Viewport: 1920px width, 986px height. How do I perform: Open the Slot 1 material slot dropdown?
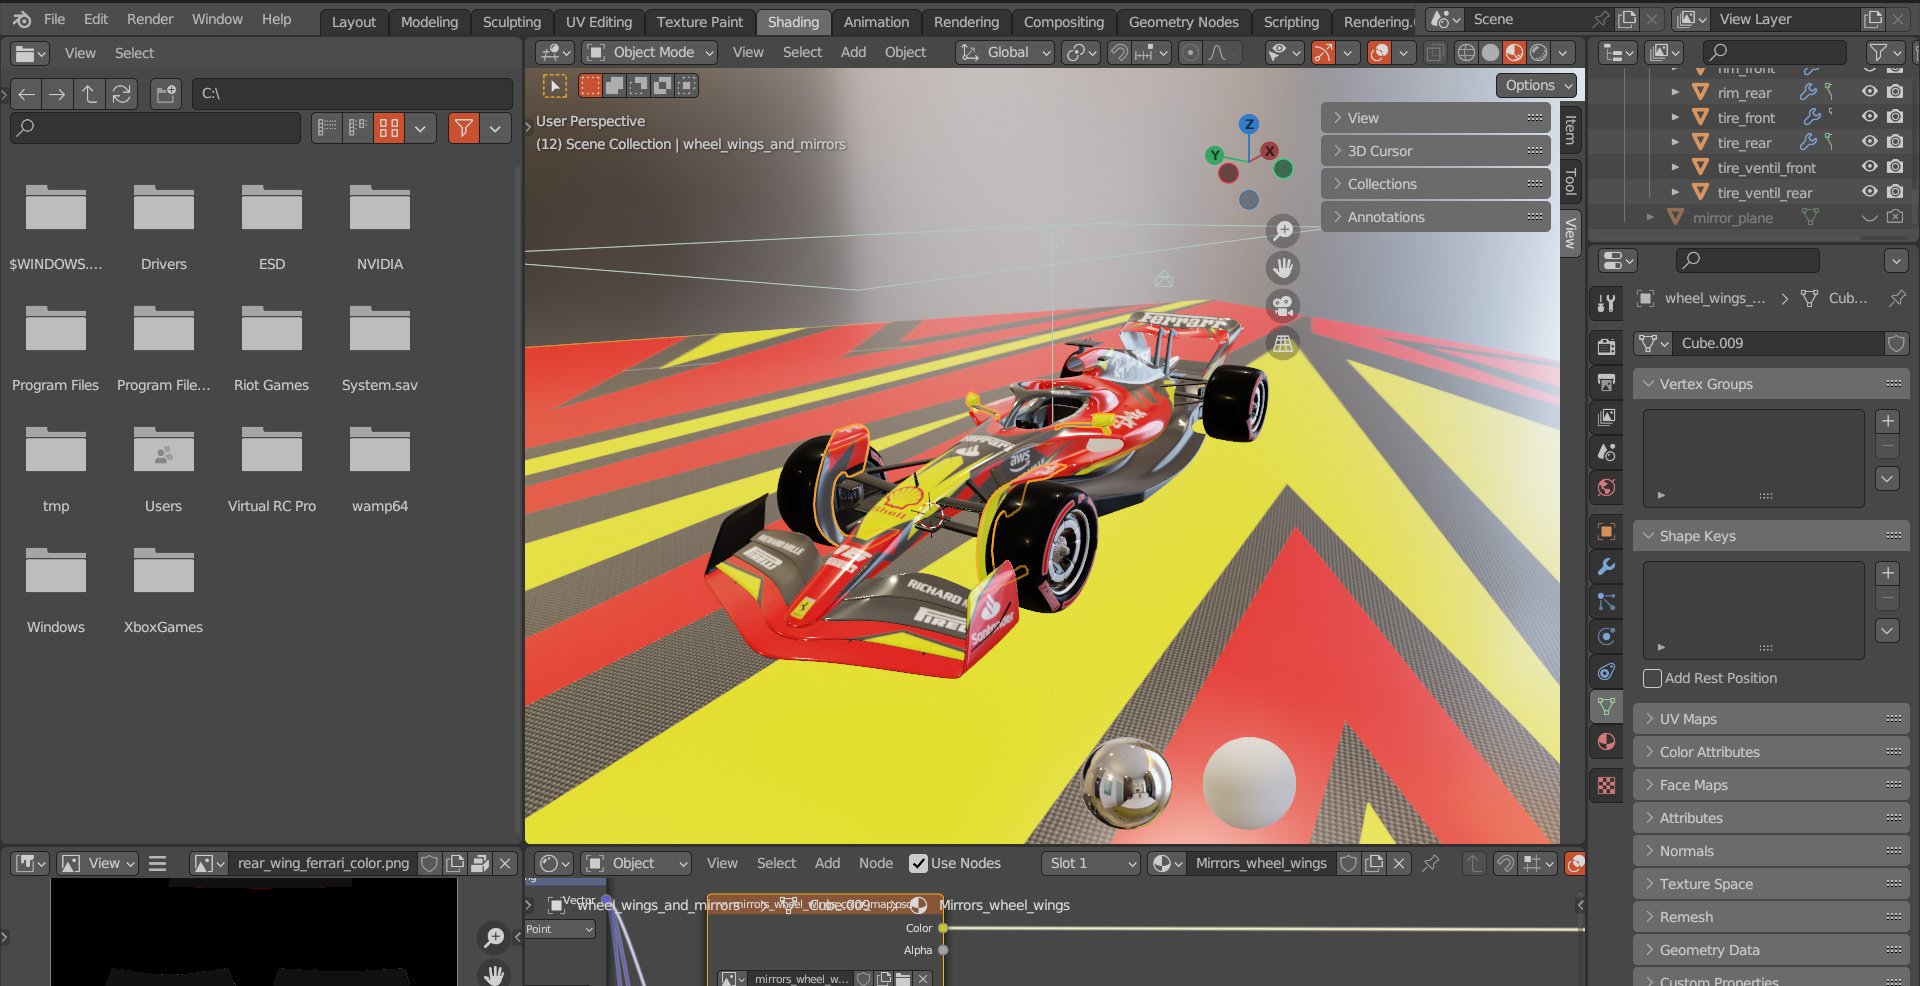[x=1090, y=863]
